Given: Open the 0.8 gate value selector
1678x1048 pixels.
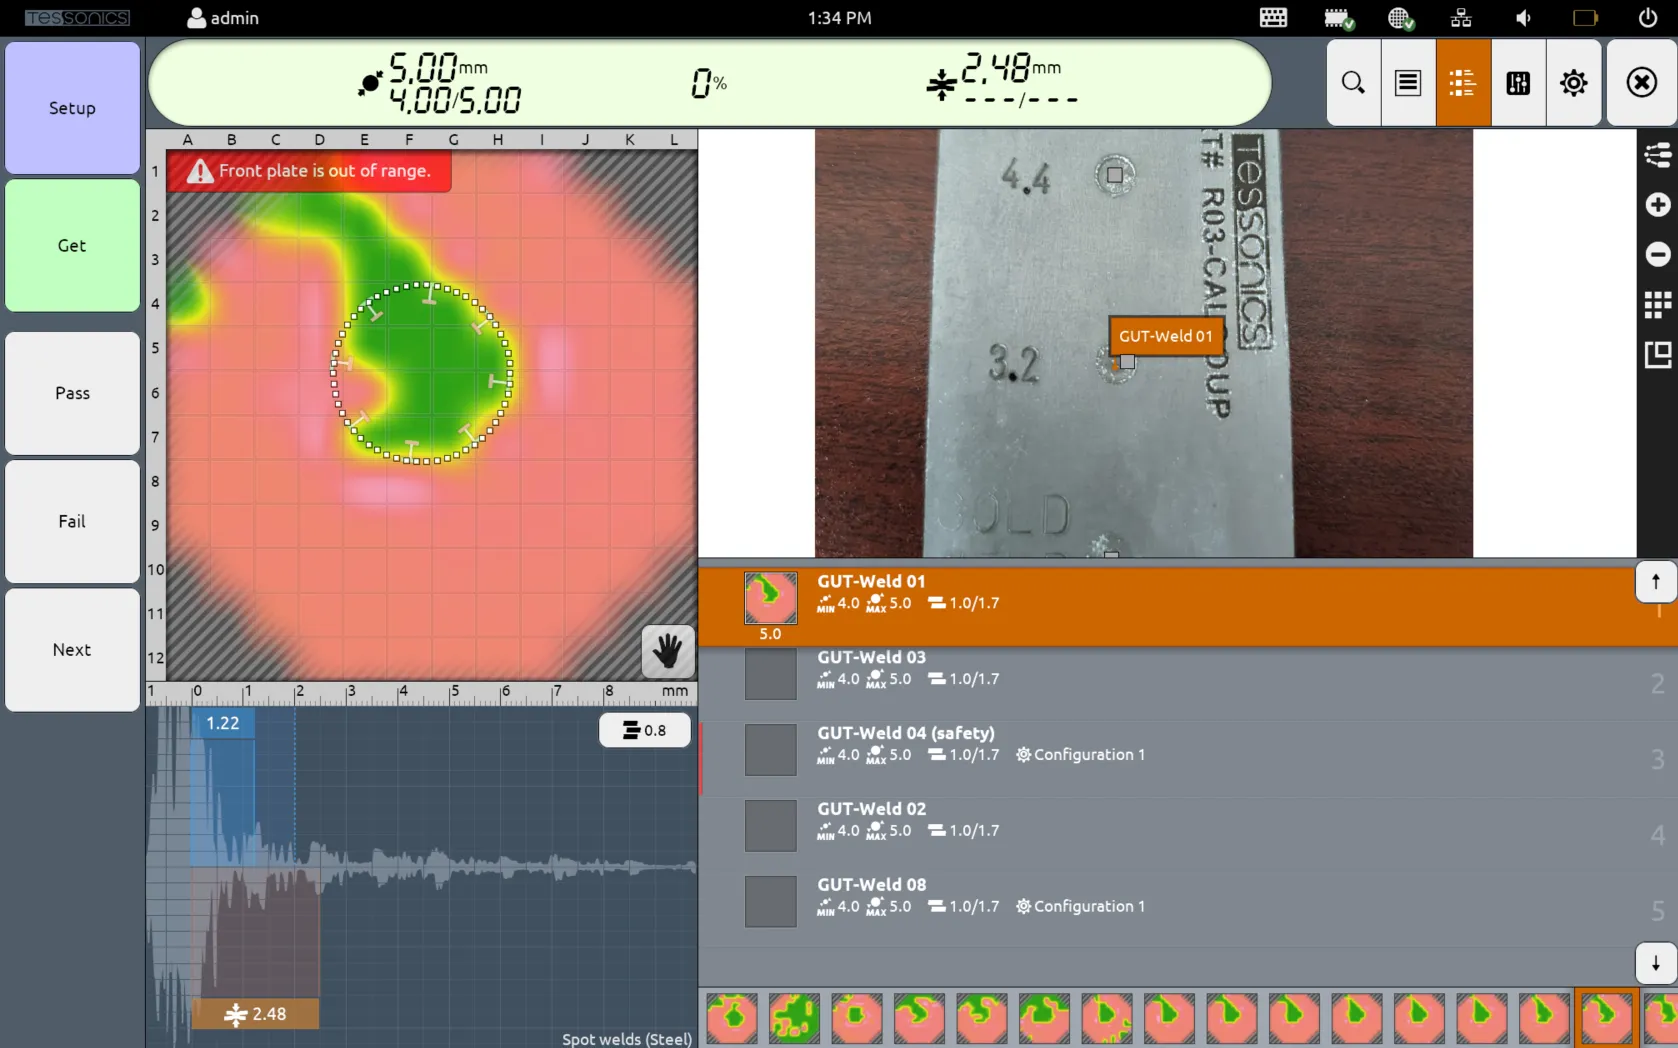Looking at the screenshot, I should point(645,730).
